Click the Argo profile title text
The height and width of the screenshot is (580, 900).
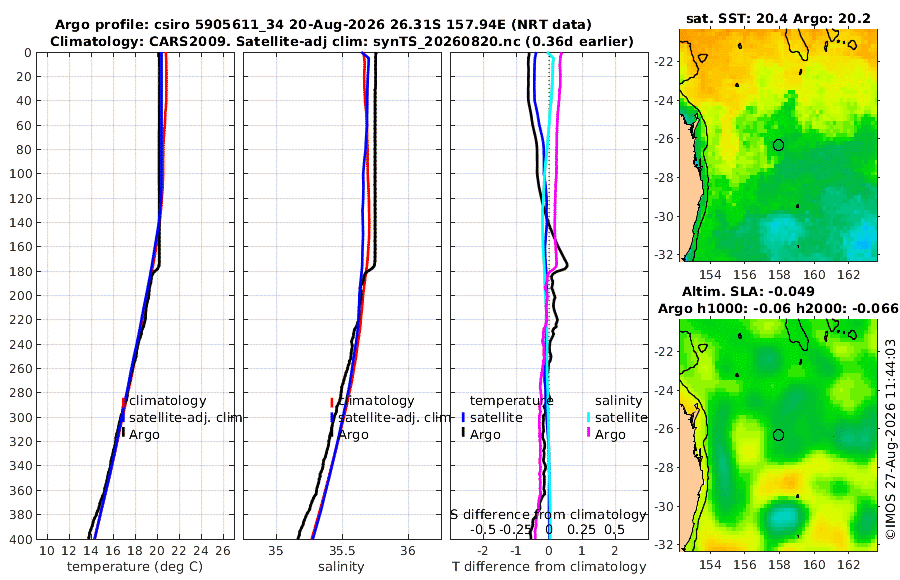(x=323, y=25)
